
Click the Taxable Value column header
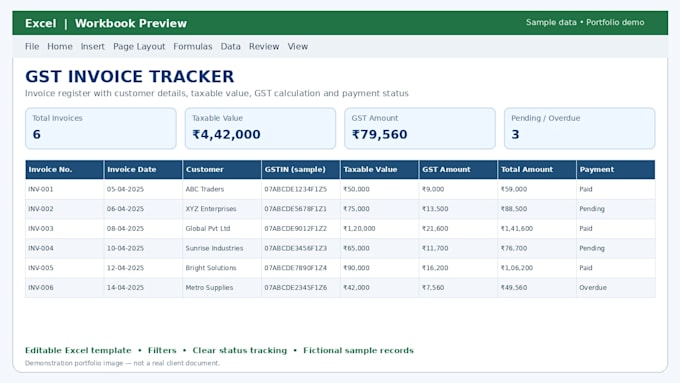pyautogui.click(x=379, y=170)
